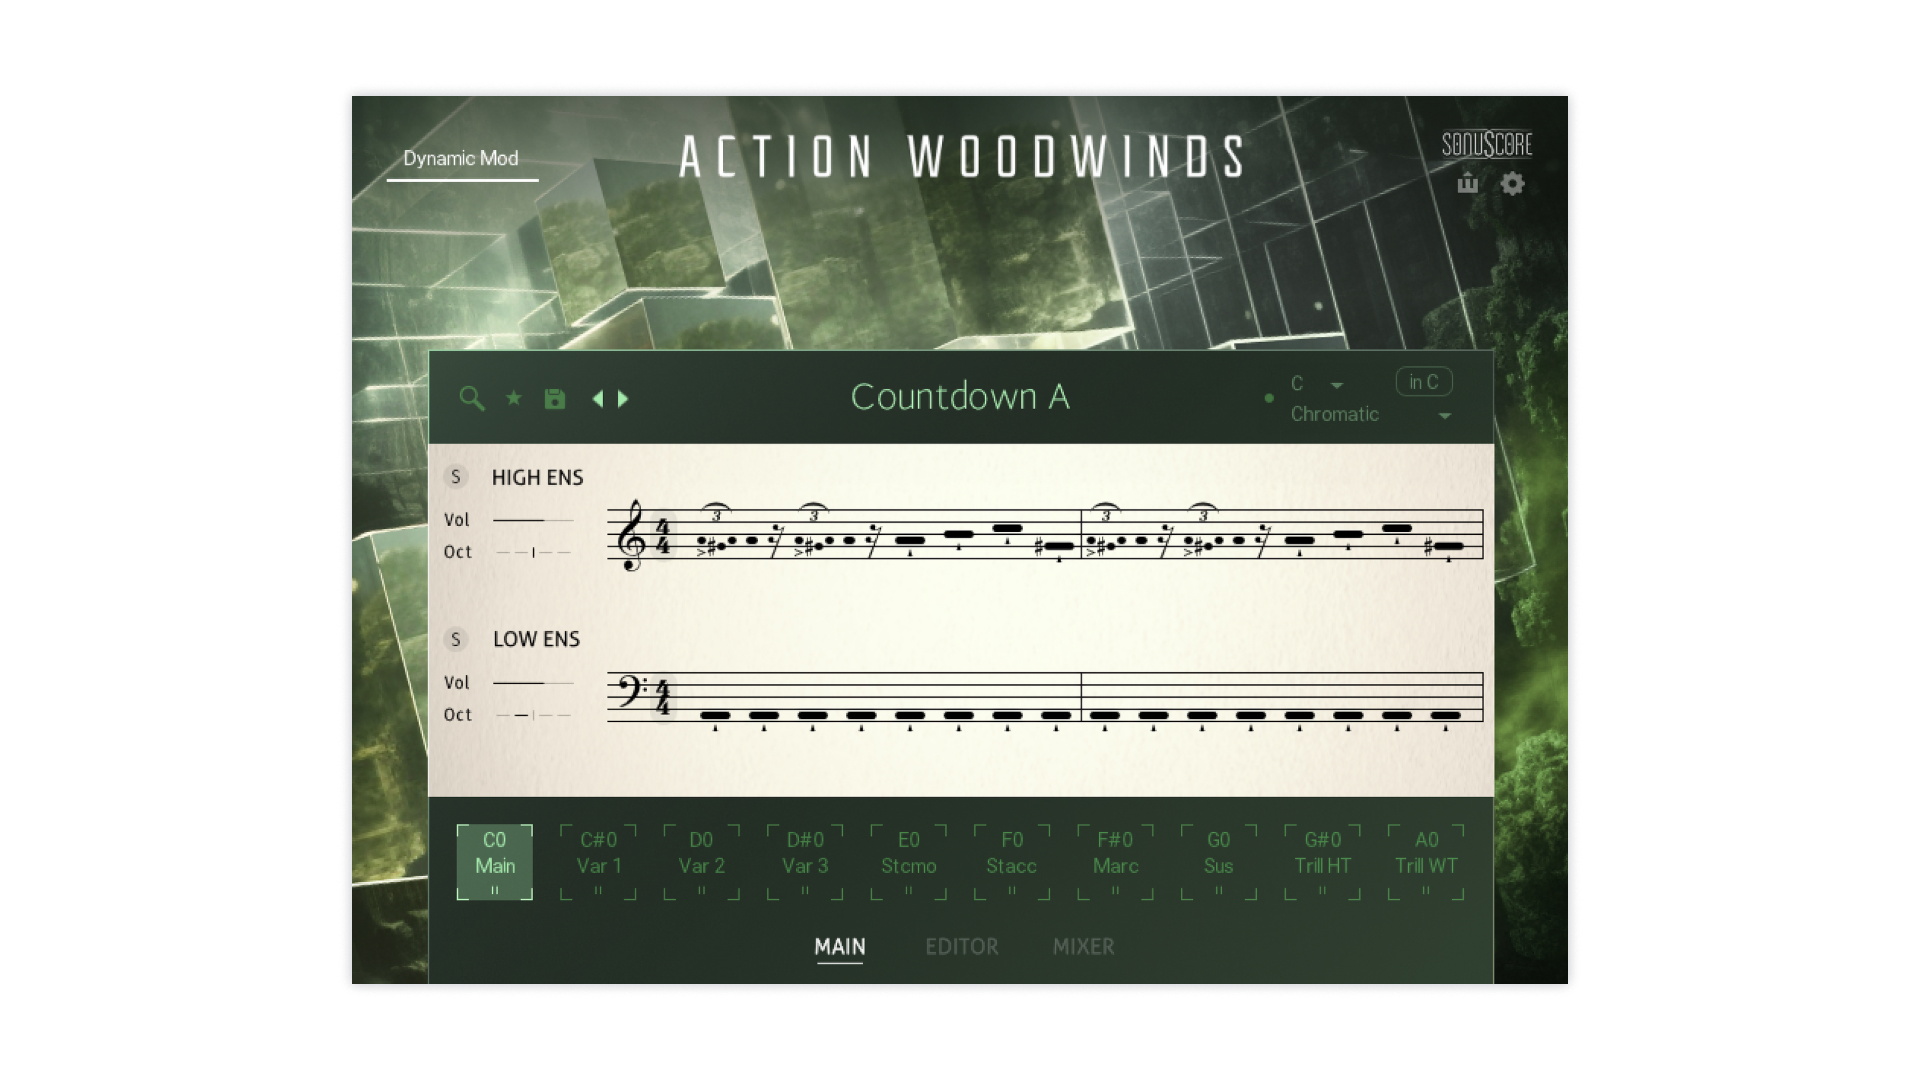This screenshot has width=1920, height=1080.
Task: Select the C#0 Var 1 keyswitch
Action: (599, 861)
